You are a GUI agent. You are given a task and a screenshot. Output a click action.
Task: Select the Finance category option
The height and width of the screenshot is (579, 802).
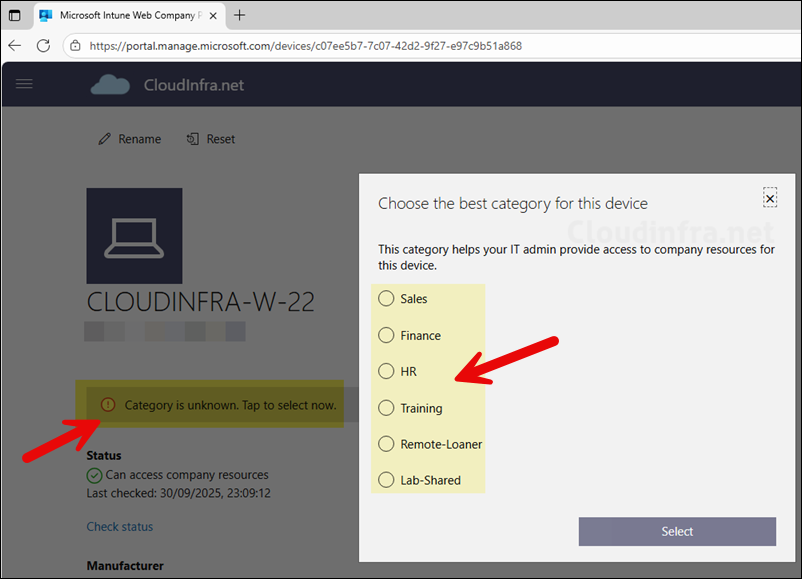[386, 335]
